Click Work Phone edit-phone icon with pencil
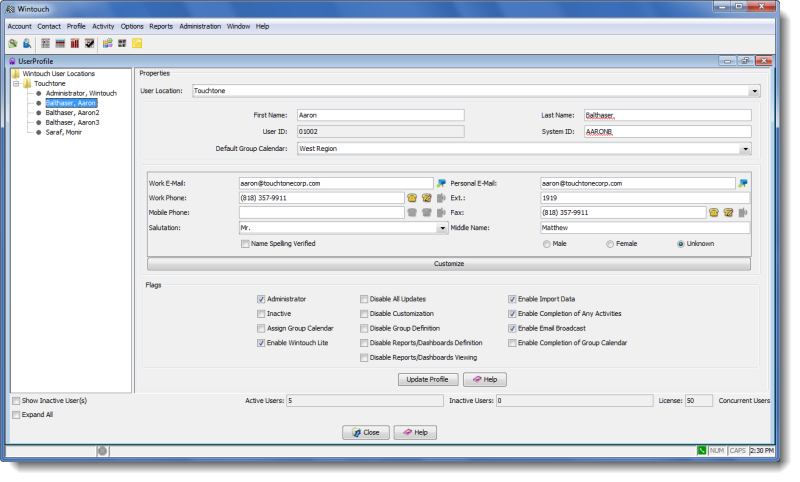The image size is (800, 482). 427,198
